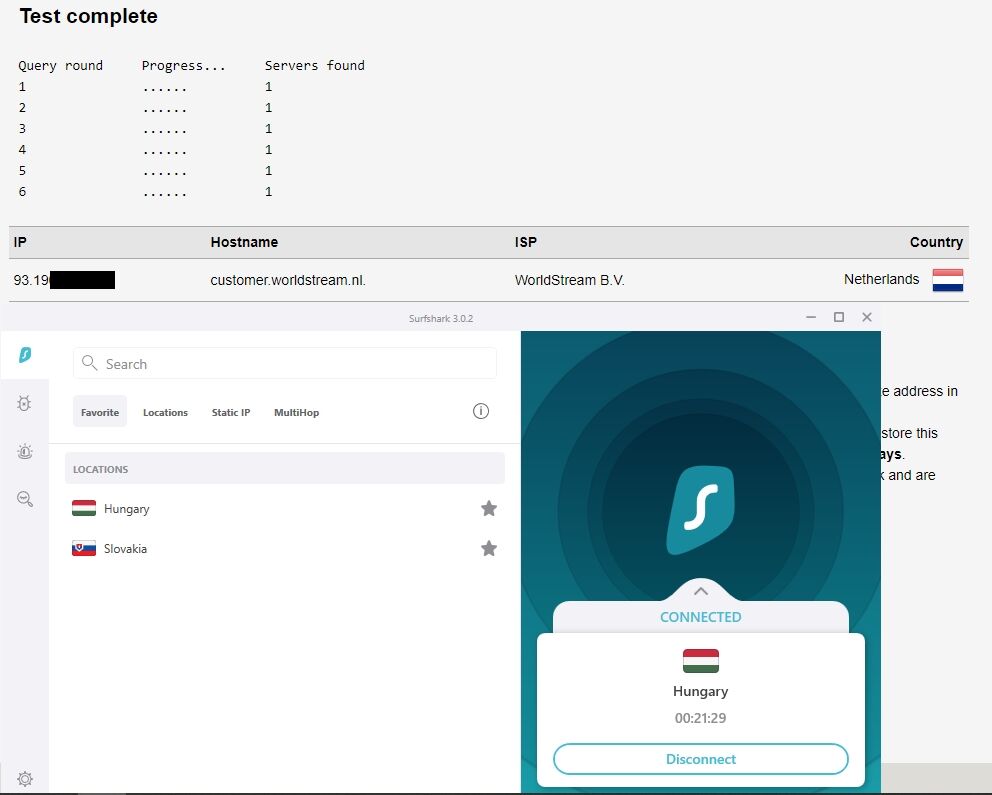Open the search magnifier icon in sidebar

pos(25,499)
